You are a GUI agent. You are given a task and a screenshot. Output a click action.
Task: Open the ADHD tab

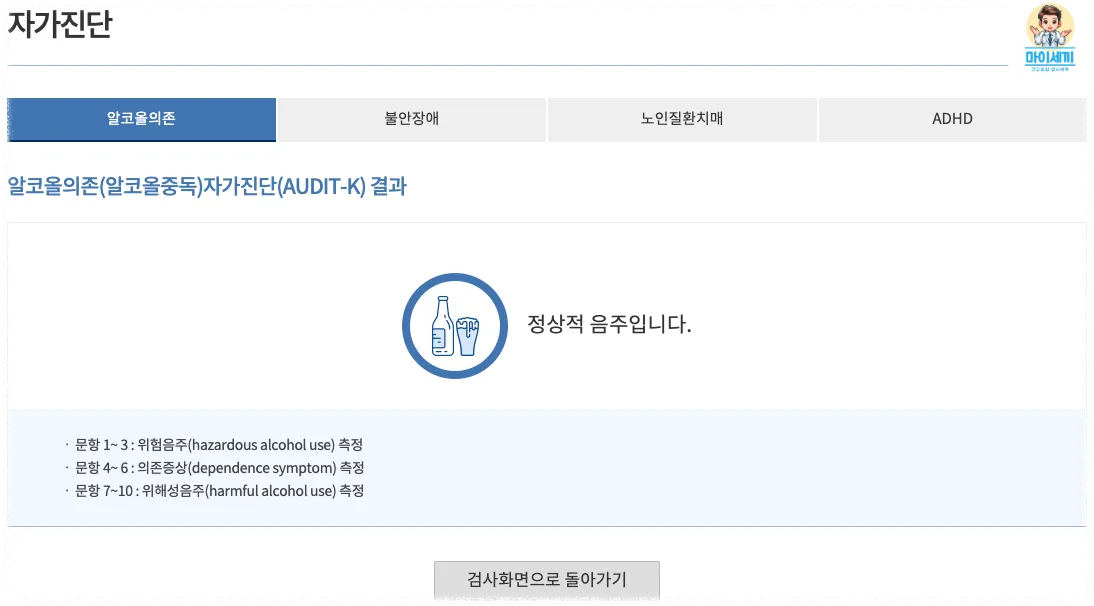pos(952,119)
